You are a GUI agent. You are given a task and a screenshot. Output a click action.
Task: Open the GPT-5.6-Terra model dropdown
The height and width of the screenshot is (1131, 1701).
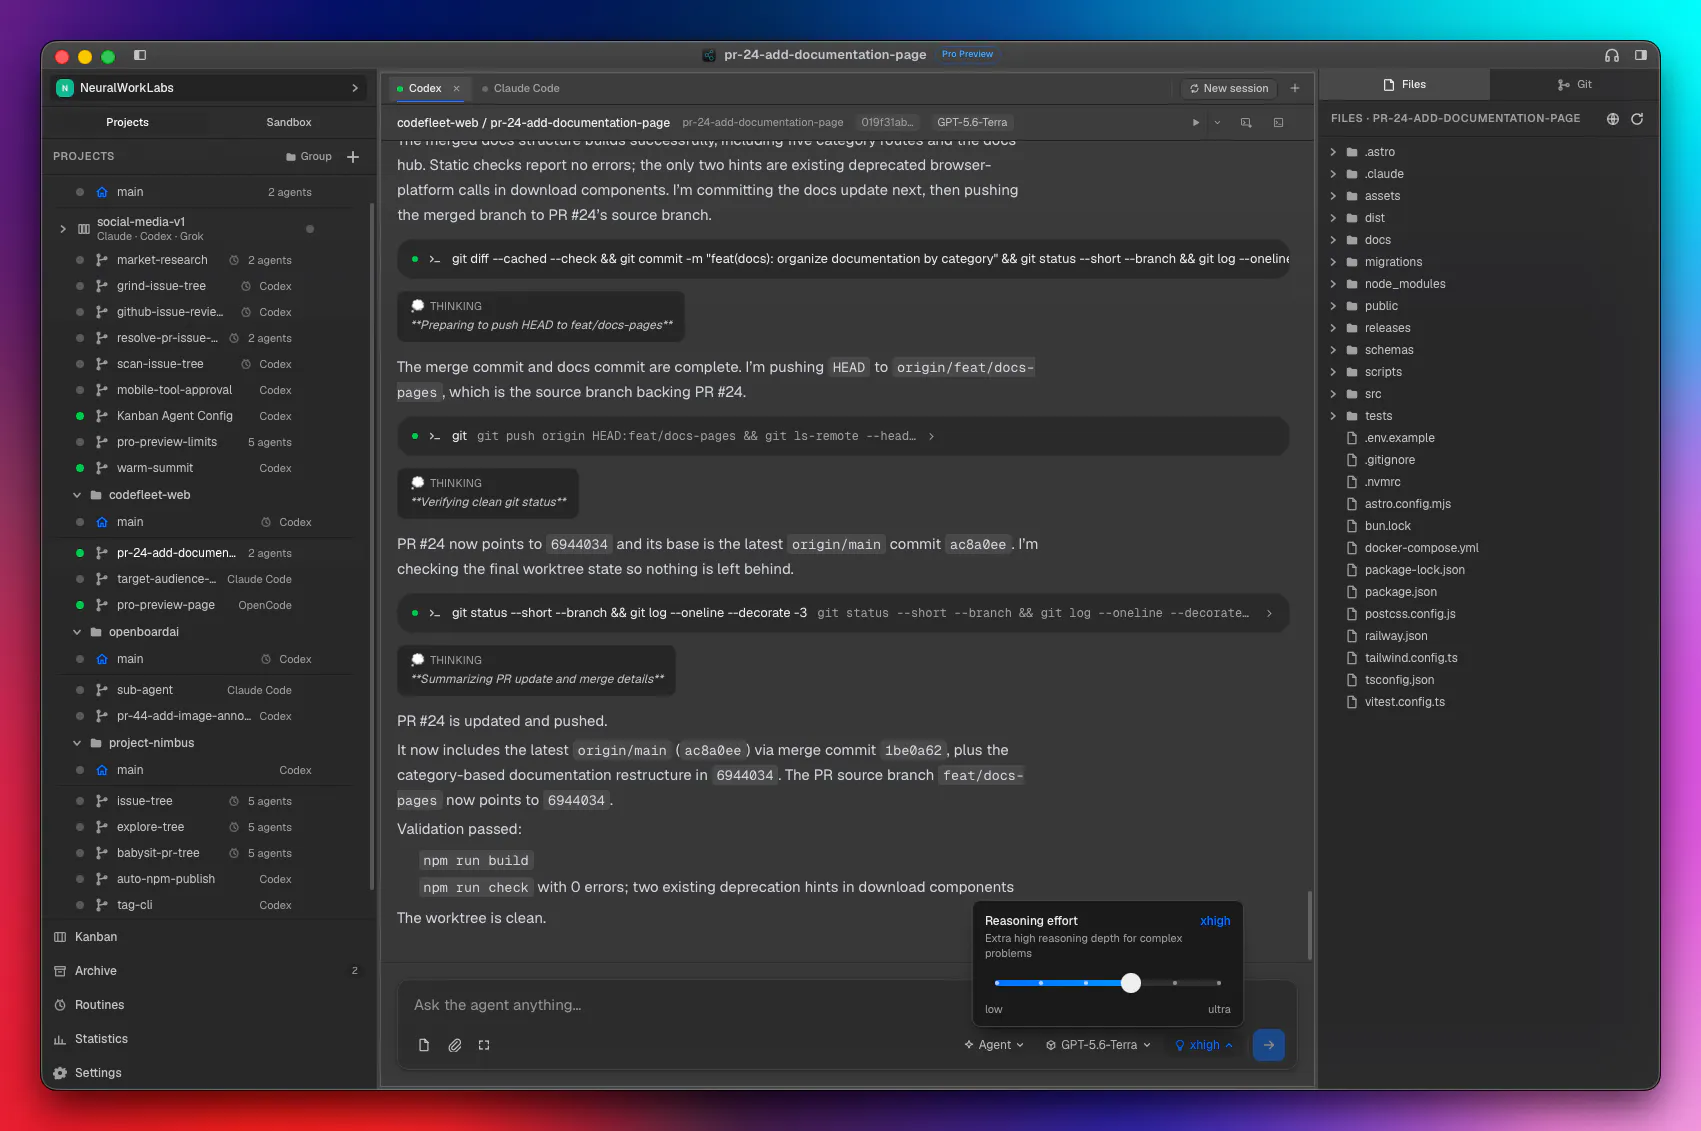tap(1098, 1045)
